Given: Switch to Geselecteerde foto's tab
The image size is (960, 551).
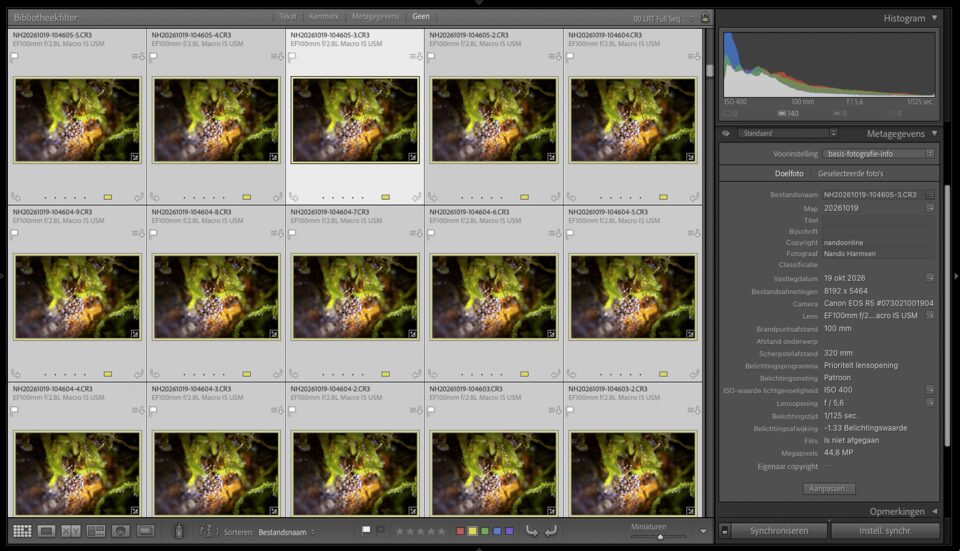Looking at the screenshot, I should tap(850, 174).
